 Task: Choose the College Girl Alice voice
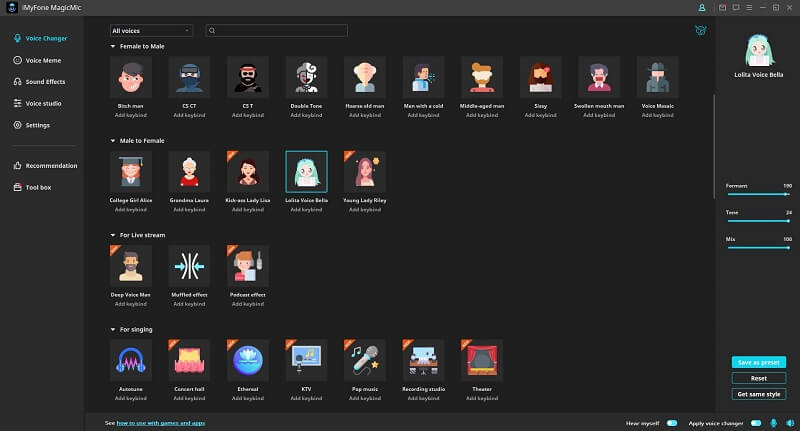[131, 171]
